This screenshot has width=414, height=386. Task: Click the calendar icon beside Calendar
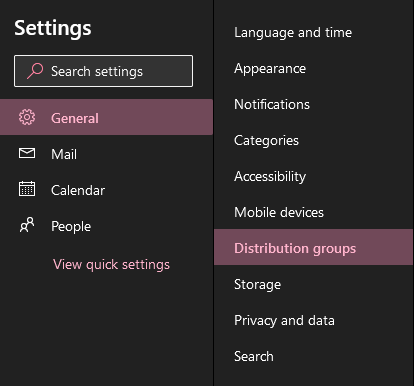pyautogui.click(x=27, y=189)
